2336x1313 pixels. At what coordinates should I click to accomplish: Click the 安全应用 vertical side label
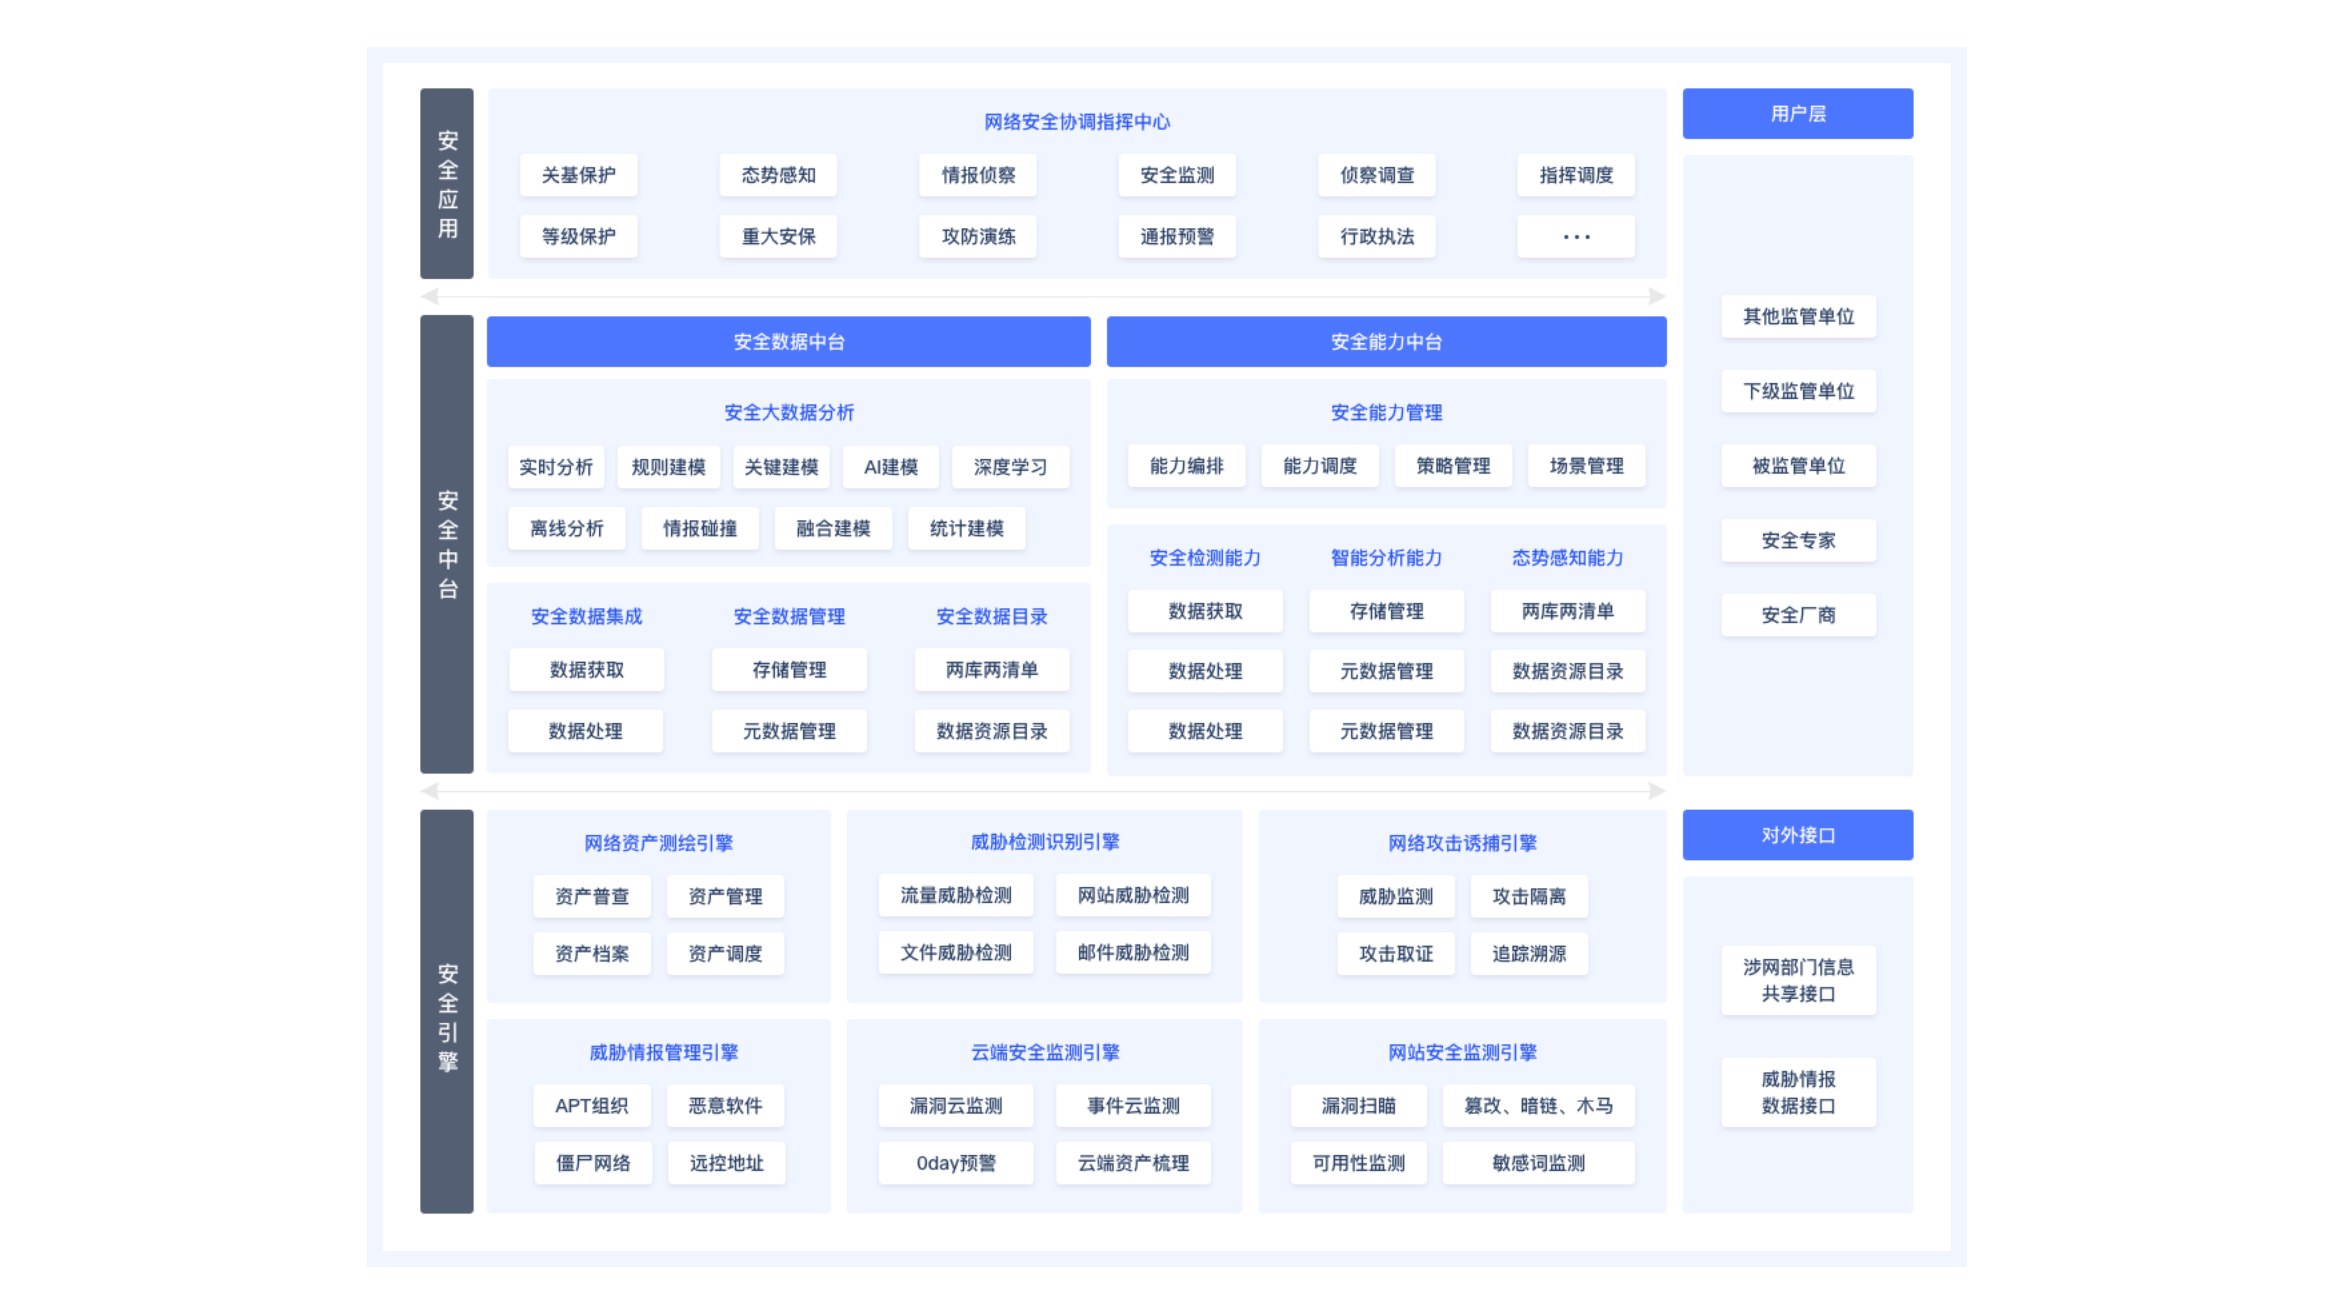[x=447, y=183]
